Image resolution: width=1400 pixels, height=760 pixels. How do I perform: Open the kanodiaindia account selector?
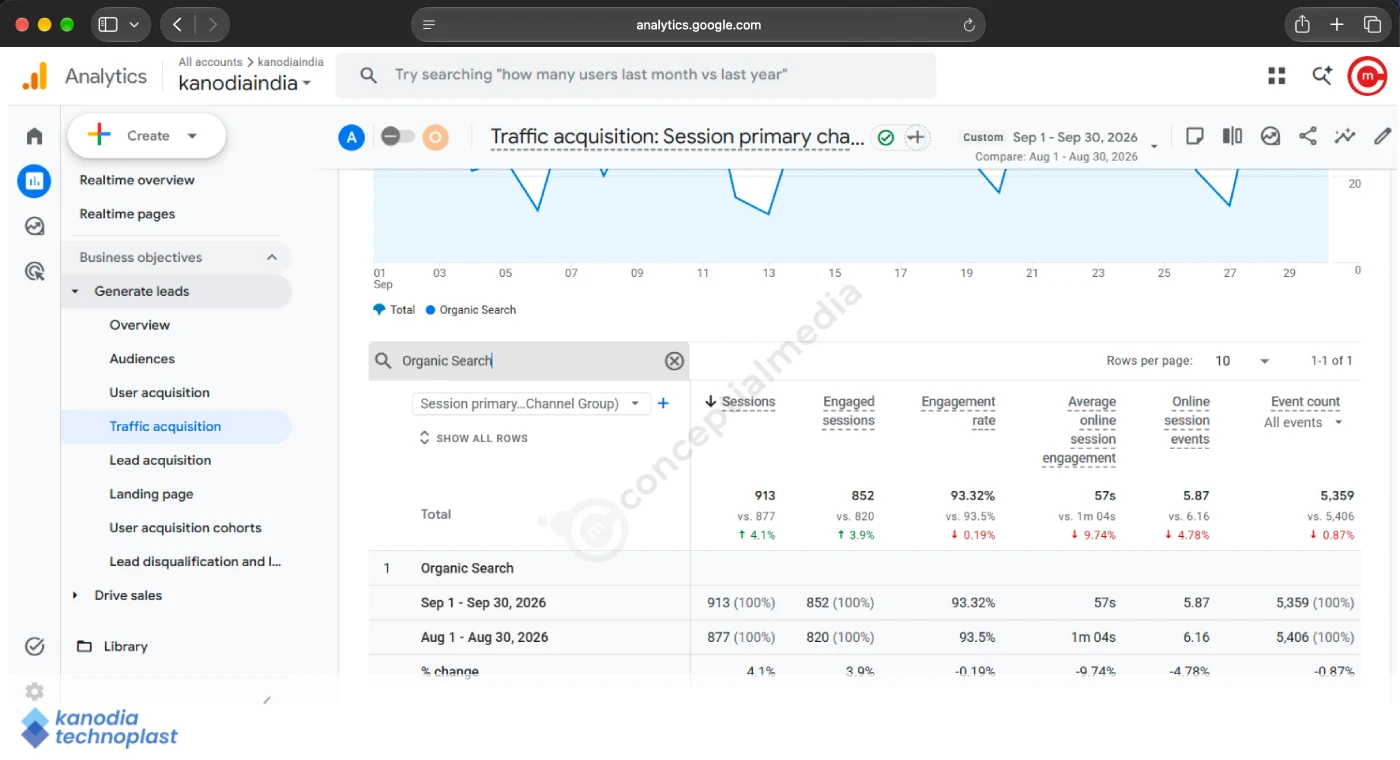244,84
